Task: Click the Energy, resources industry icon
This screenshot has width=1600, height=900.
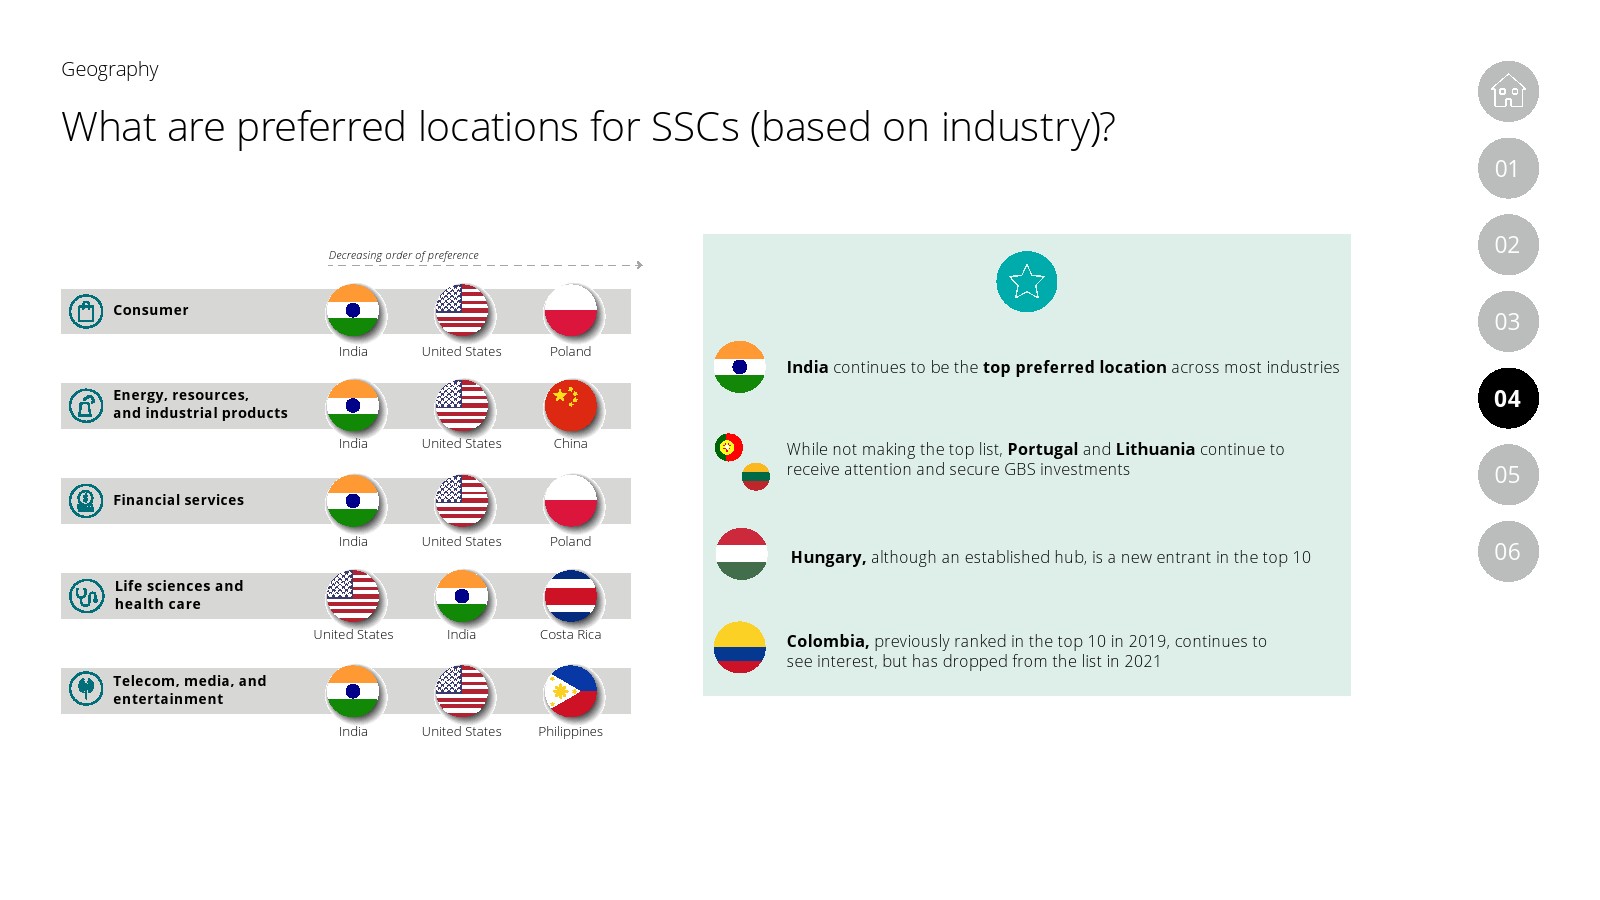Action: [86, 405]
